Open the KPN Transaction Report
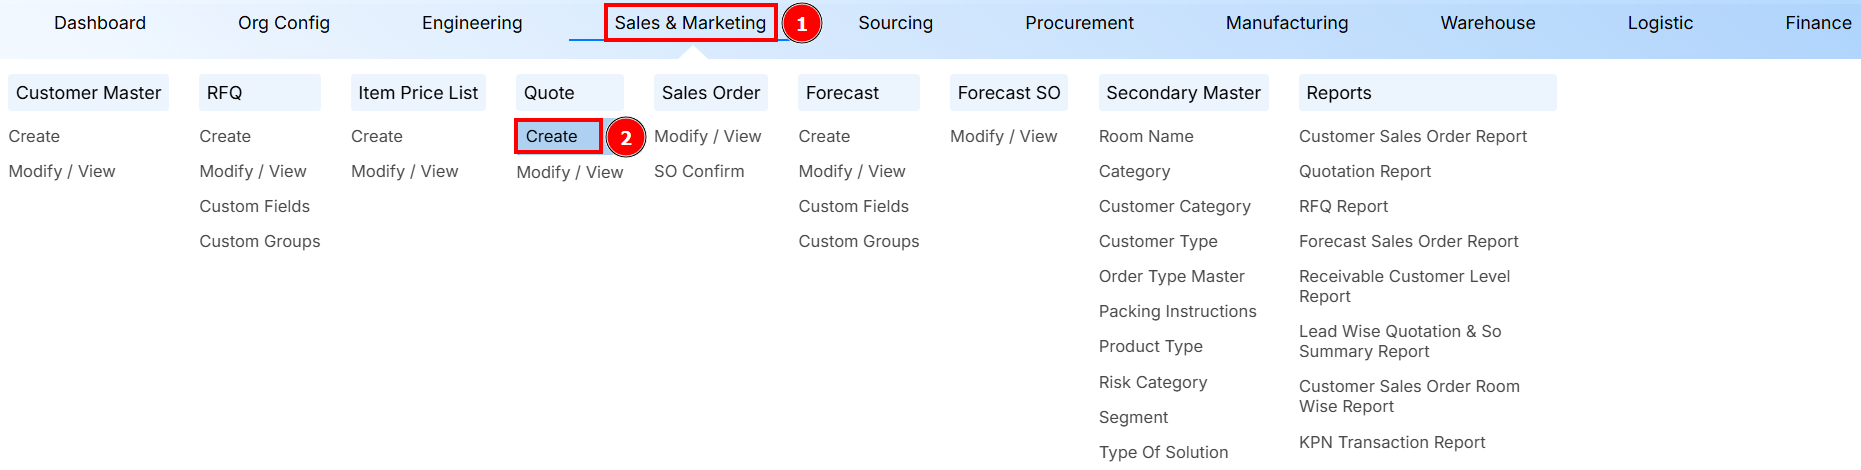This screenshot has width=1861, height=470. tap(1391, 442)
